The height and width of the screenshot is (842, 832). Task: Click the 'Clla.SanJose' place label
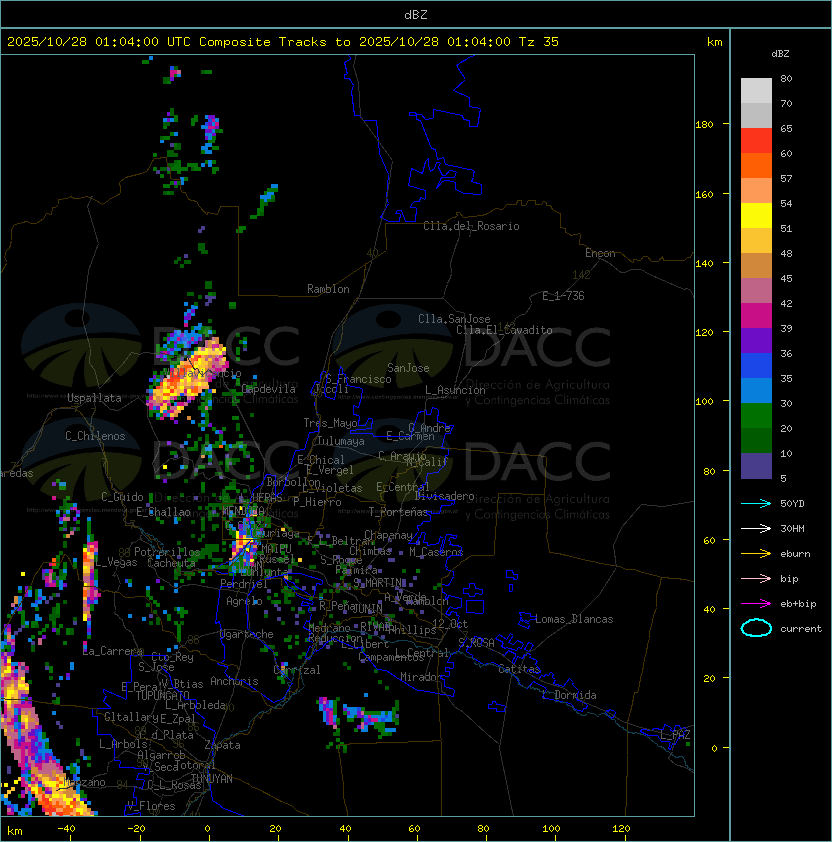[454, 319]
